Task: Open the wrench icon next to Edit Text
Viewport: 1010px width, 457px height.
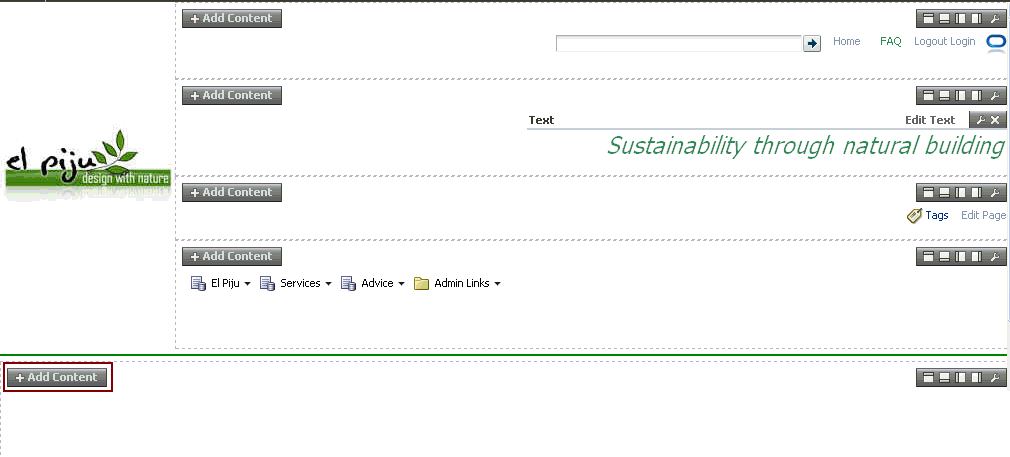Action: [x=980, y=120]
